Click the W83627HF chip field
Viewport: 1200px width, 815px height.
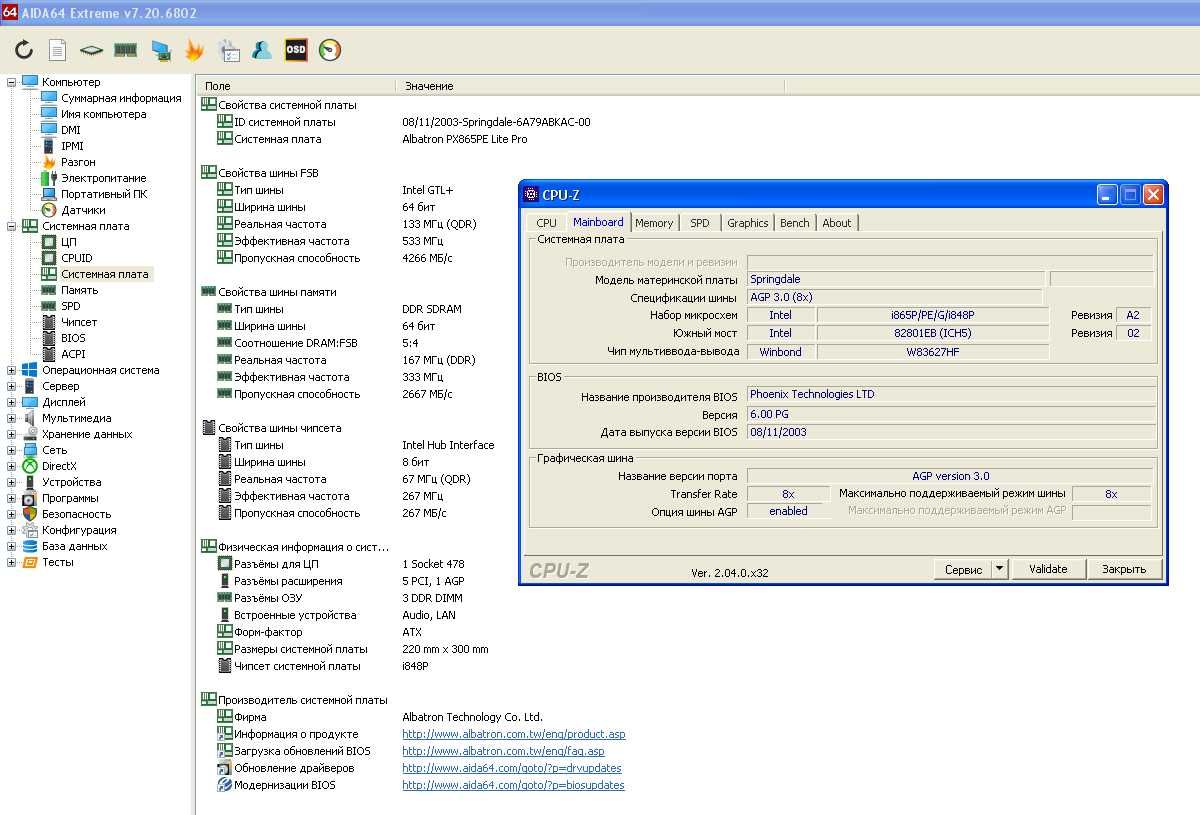(933, 352)
